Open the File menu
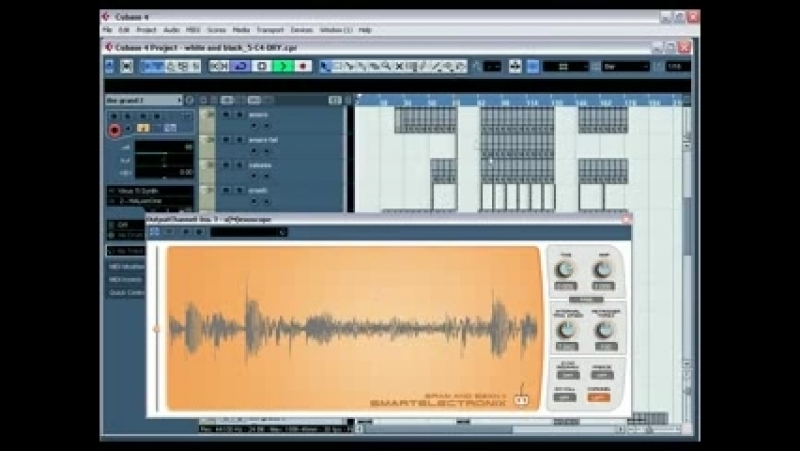Screen dimensions: 800x451 [x=107, y=30]
